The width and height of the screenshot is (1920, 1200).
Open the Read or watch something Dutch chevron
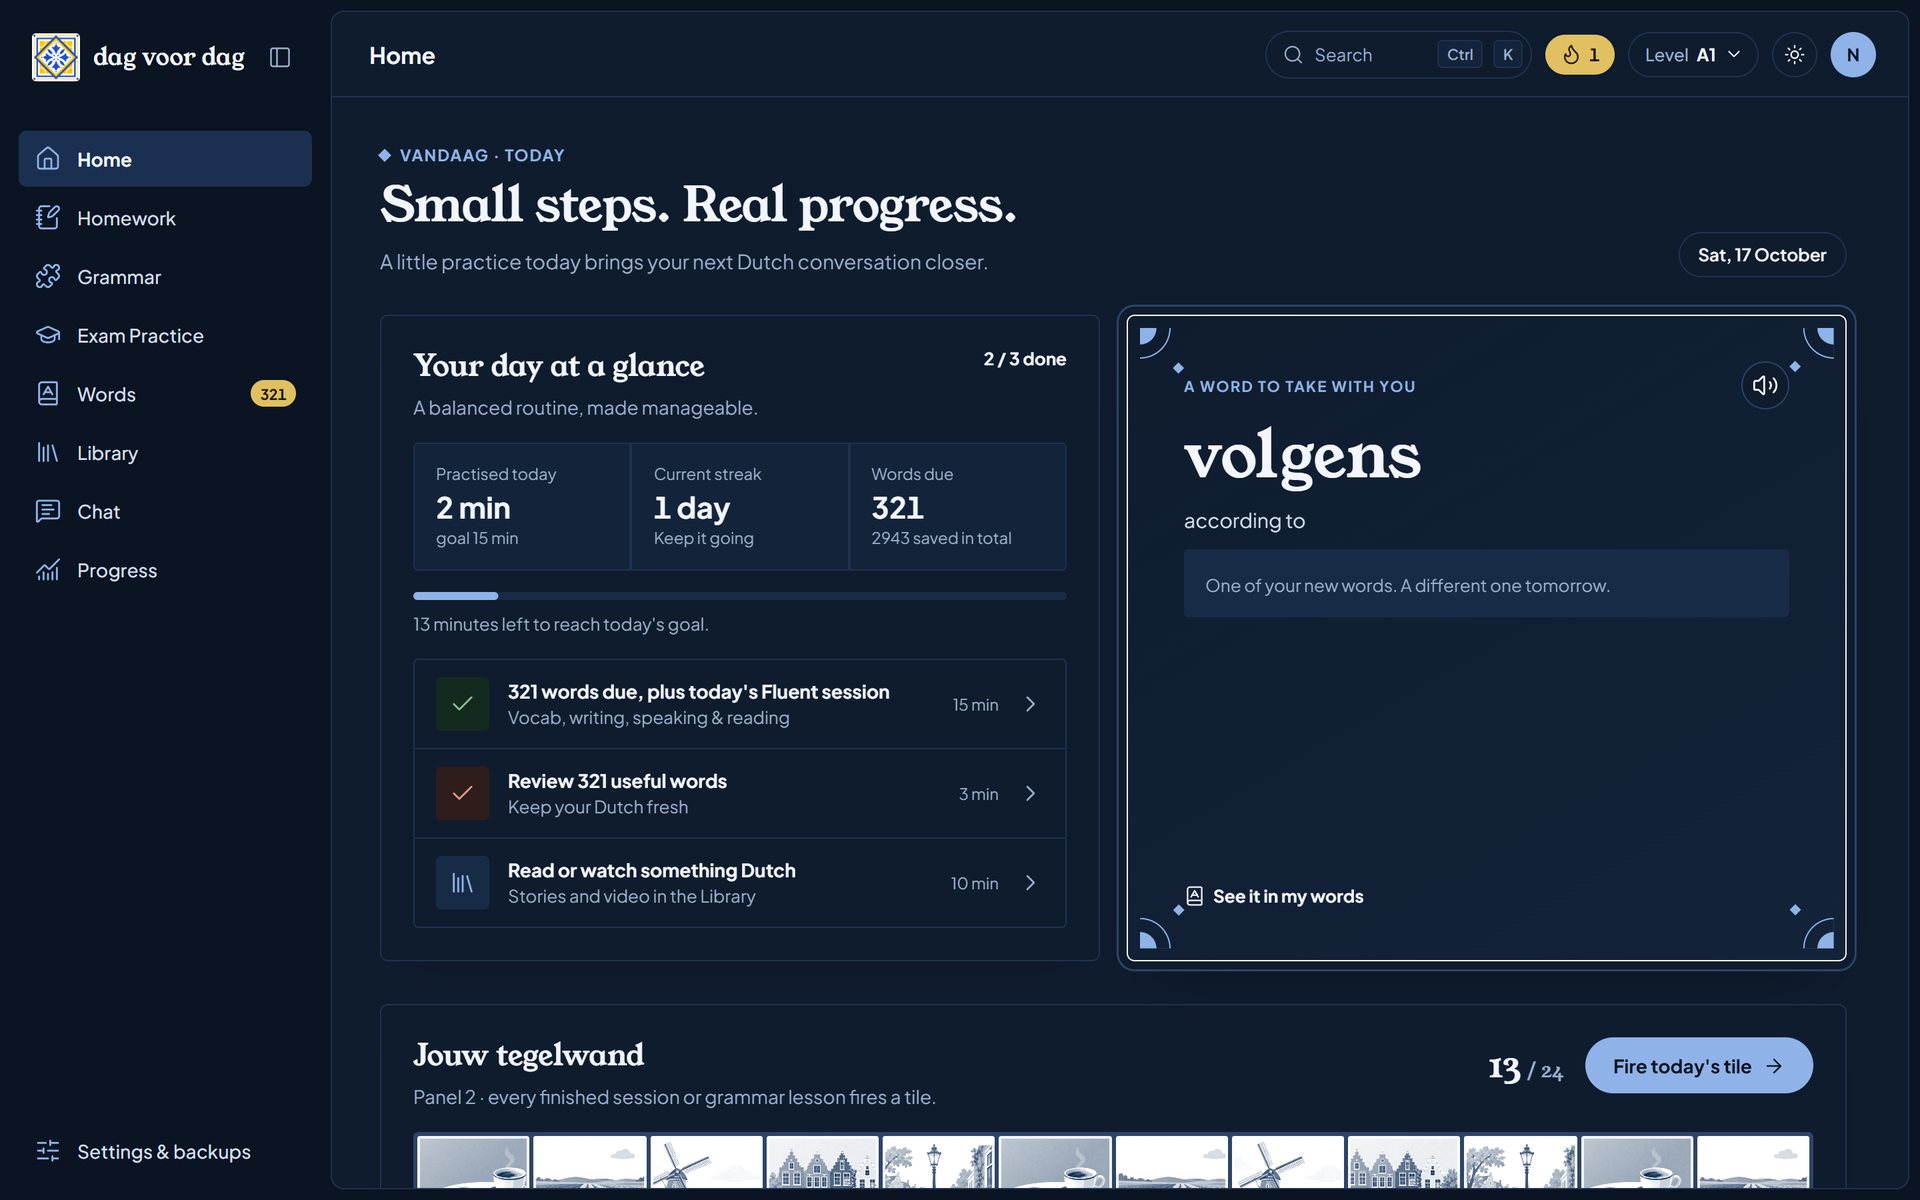[x=1030, y=882]
